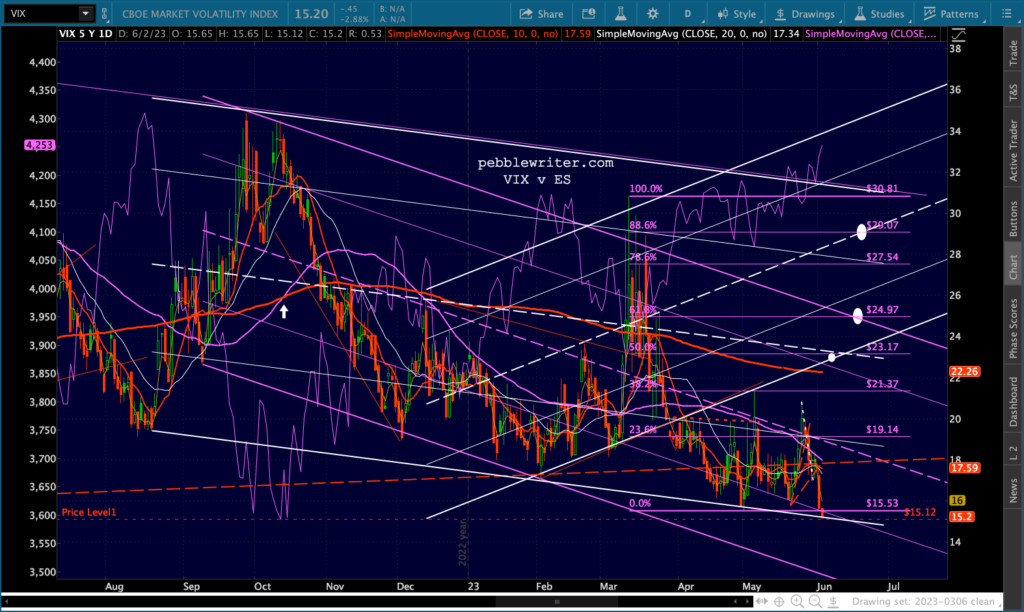Click the Drawings dollar-sign icon

tap(780, 14)
